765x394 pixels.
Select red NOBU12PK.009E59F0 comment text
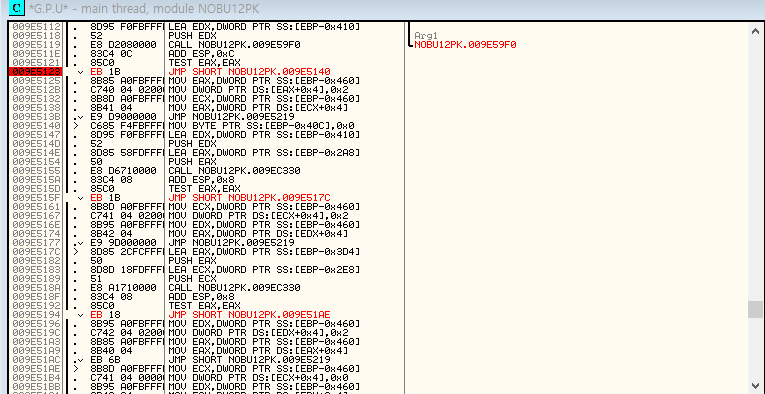(465, 45)
